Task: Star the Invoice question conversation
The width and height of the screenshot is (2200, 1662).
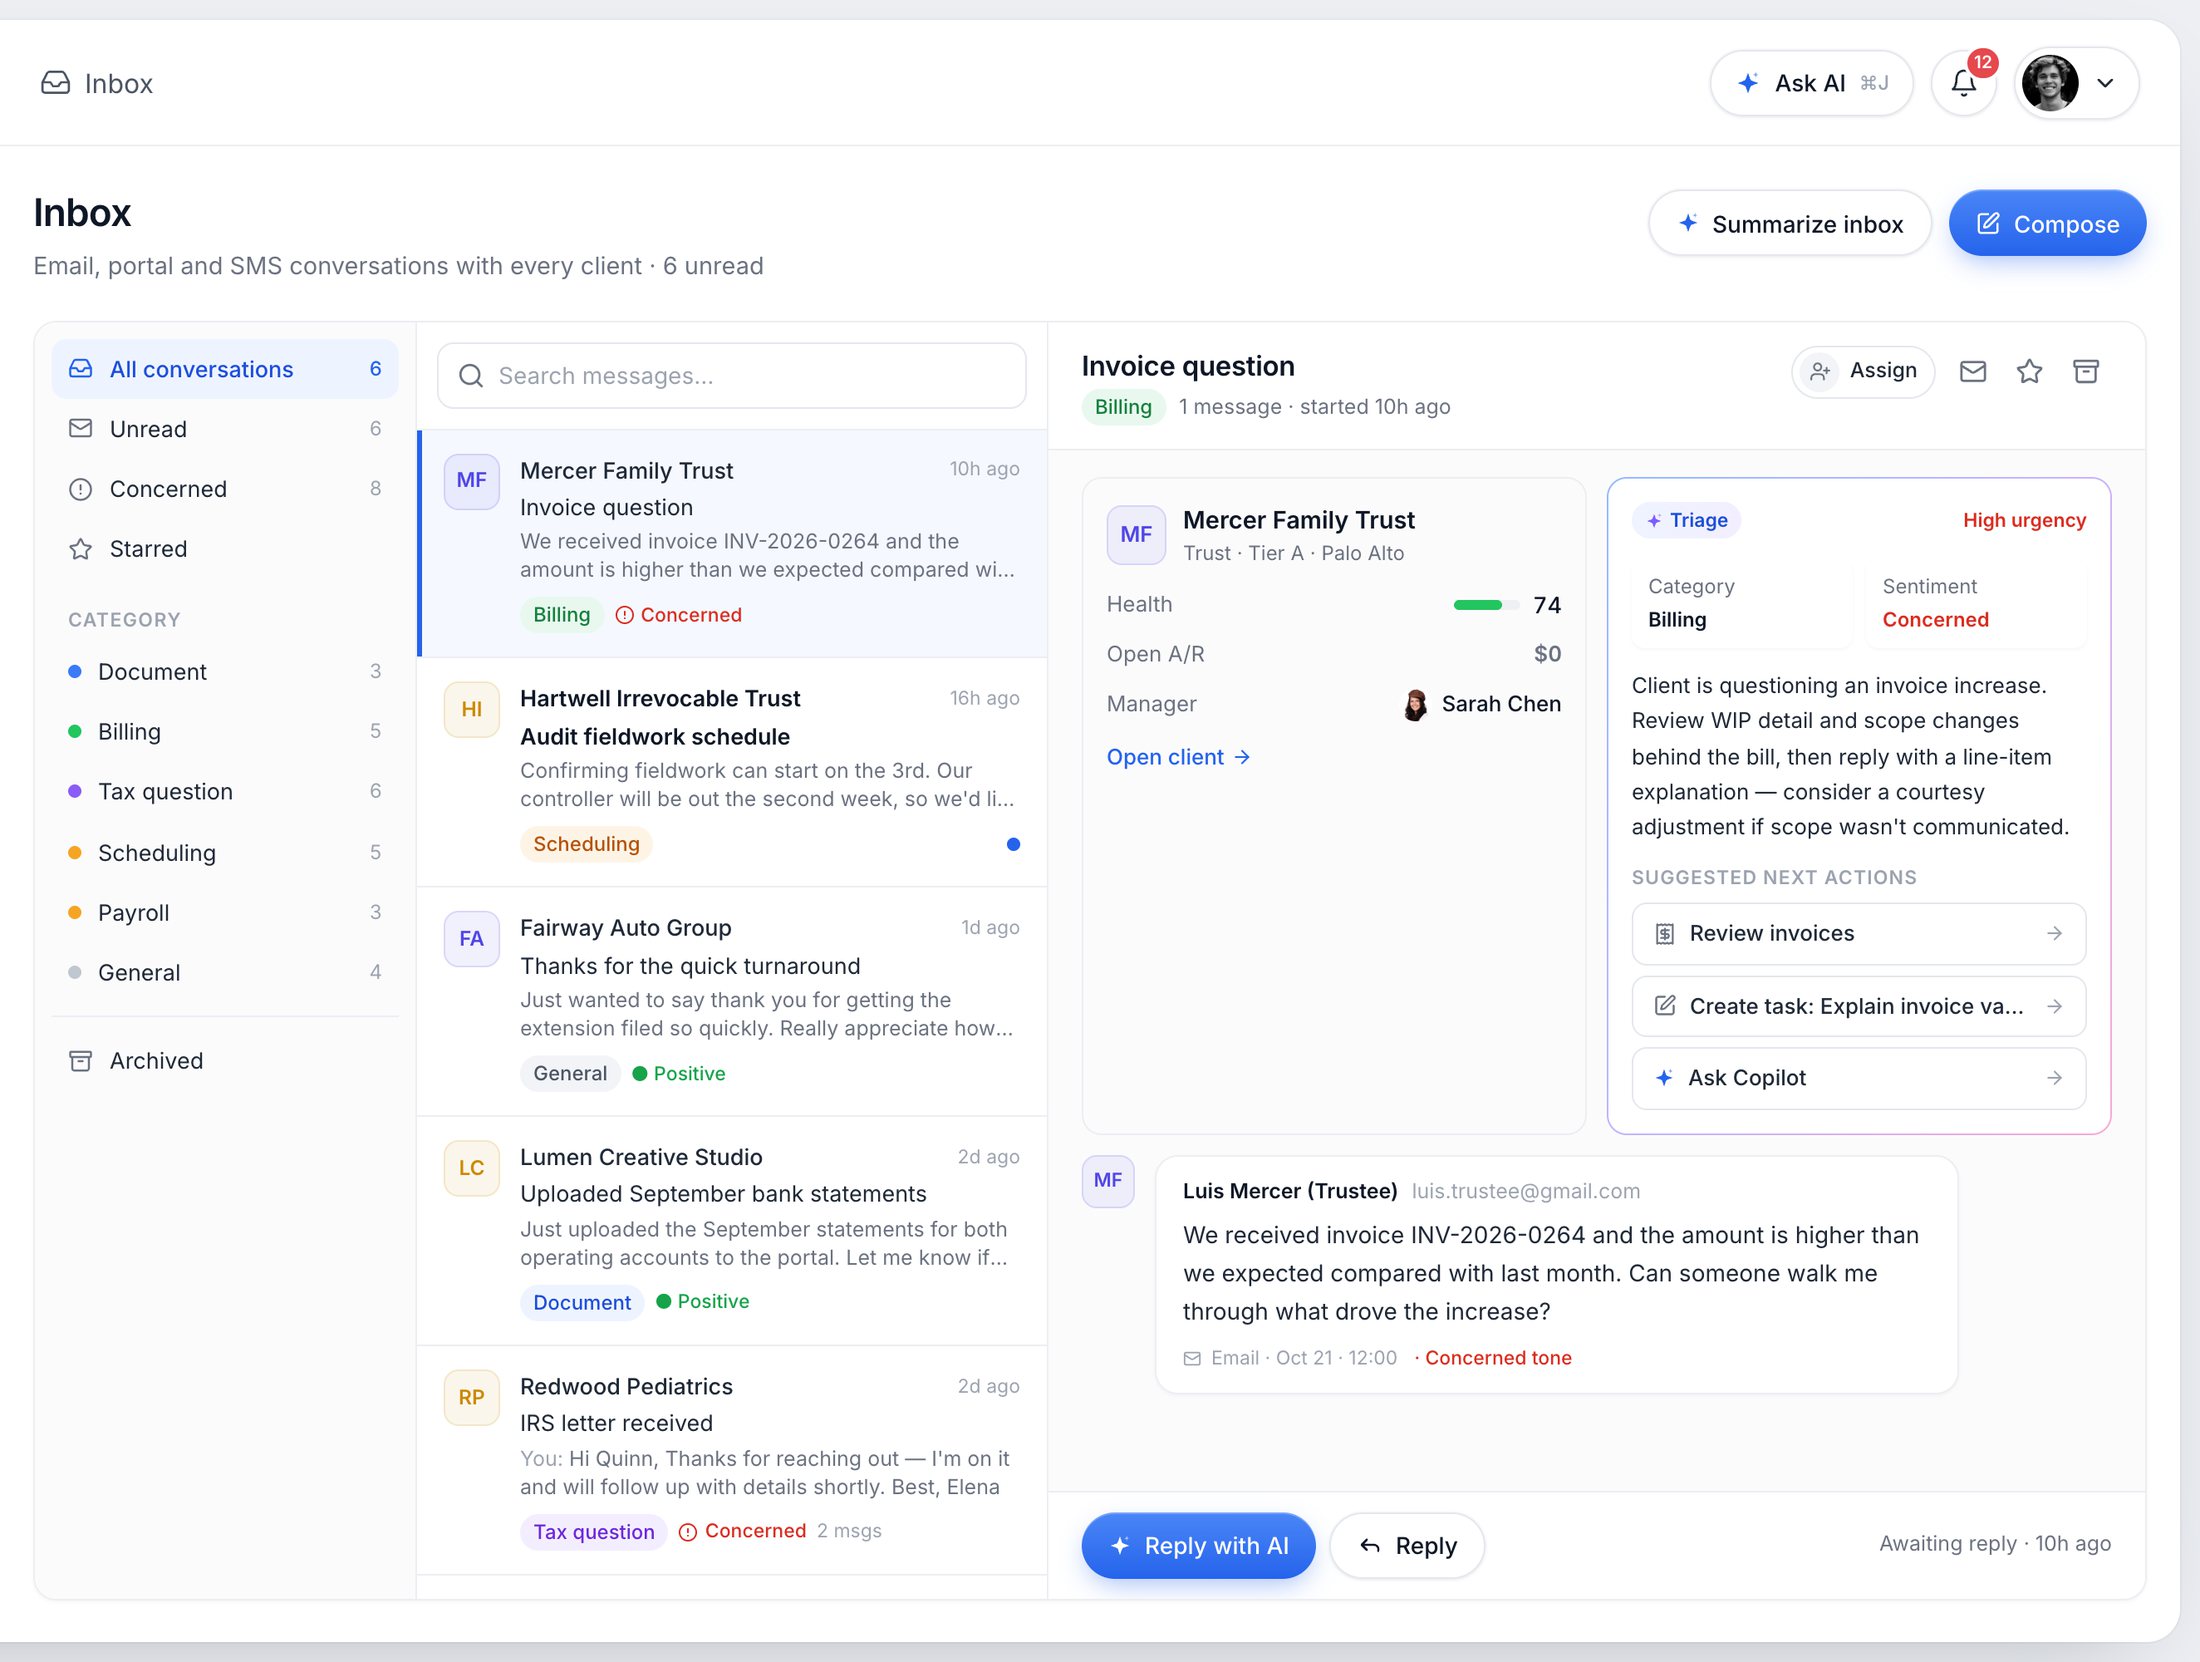Action: [x=2029, y=372]
